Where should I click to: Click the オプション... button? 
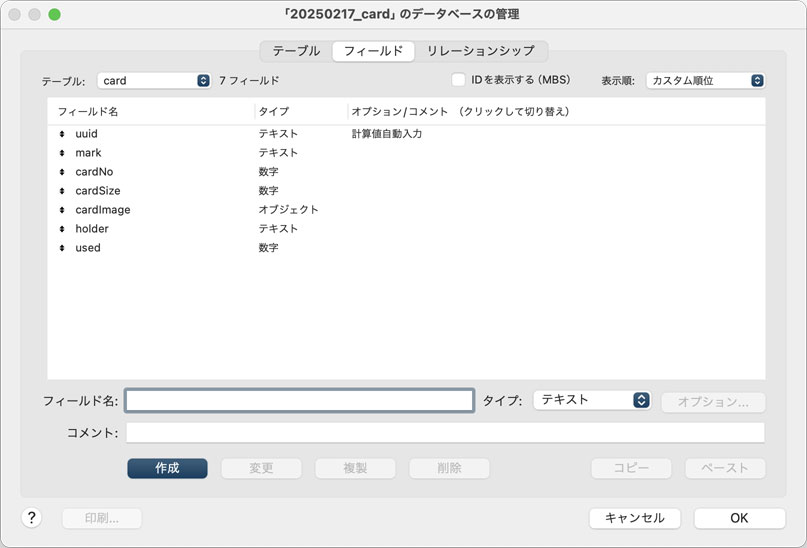pos(713,402)
